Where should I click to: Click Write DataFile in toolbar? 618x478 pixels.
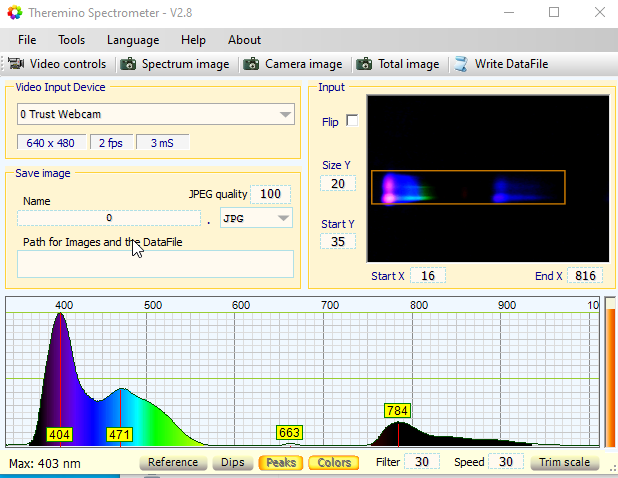click(501, 64)
